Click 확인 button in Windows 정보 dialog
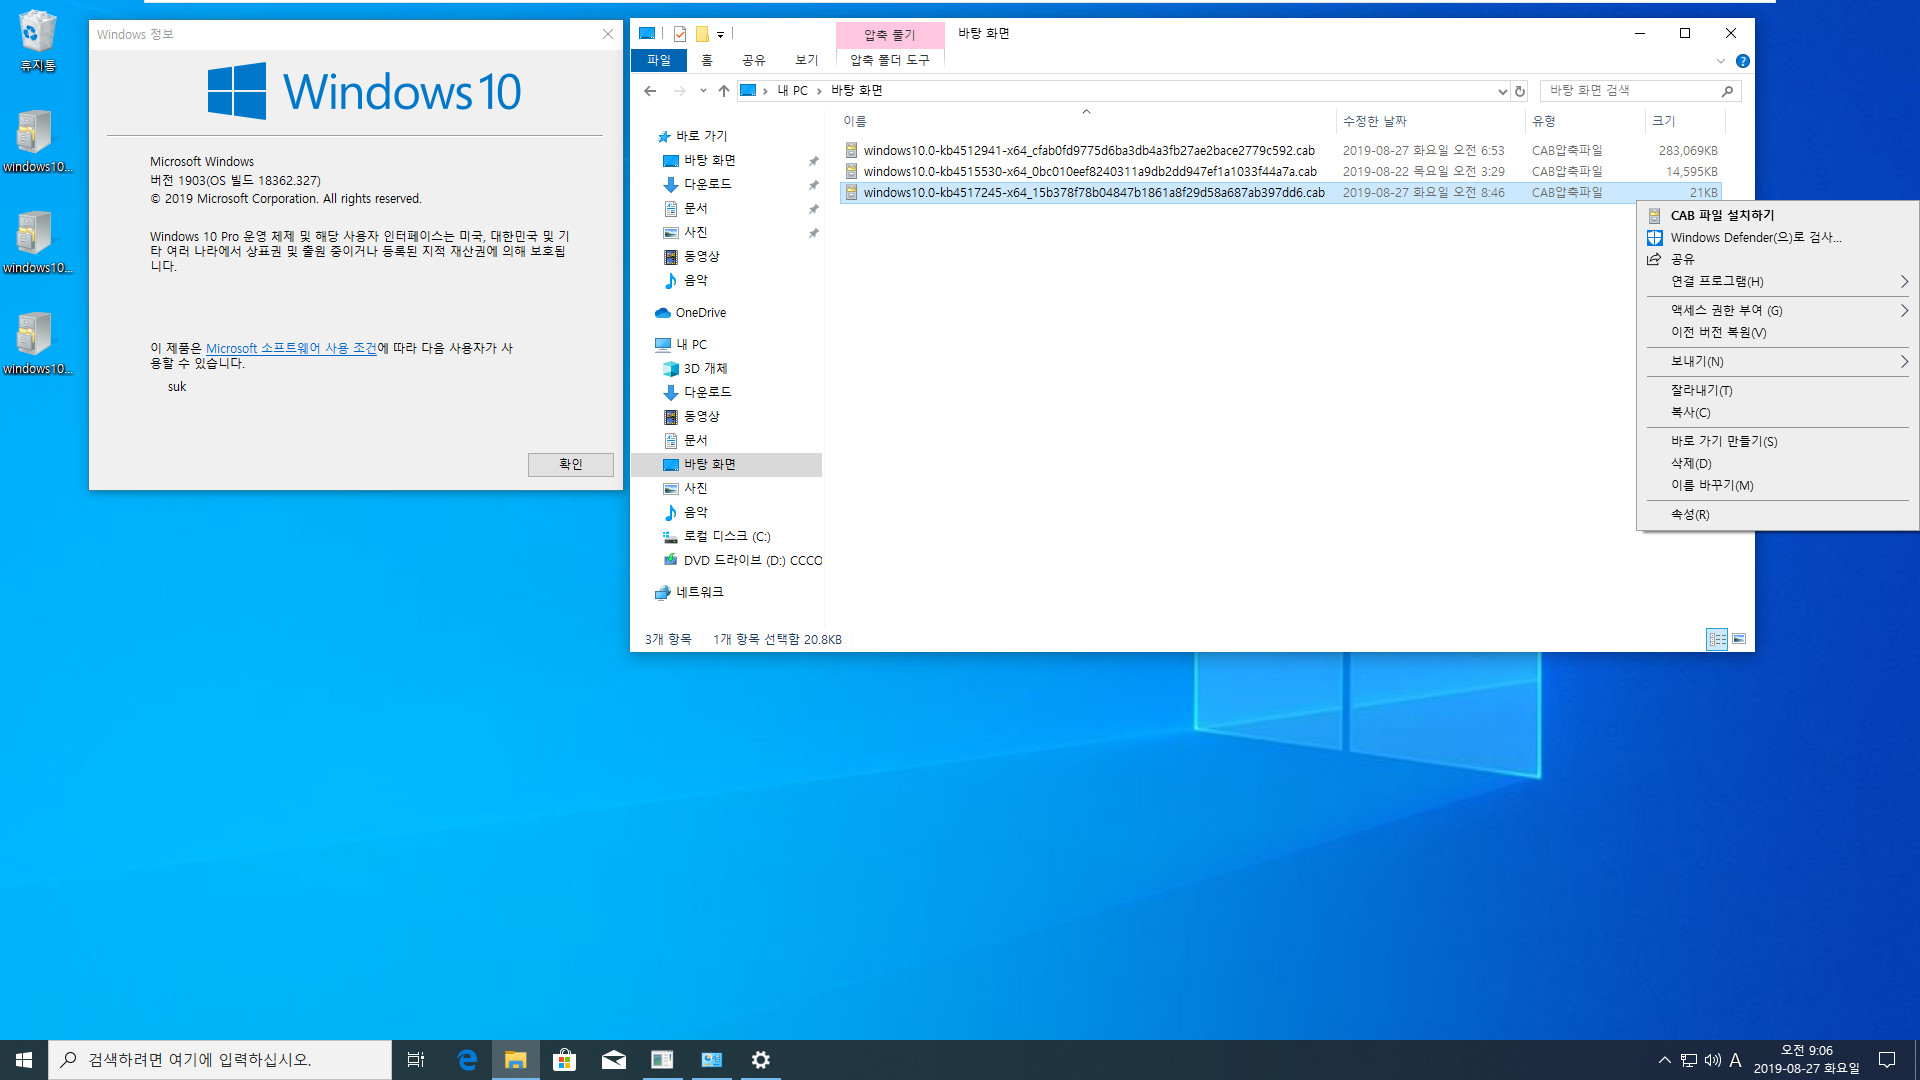Screen dimensions: 1920x1080 click(x=570, y=464)
